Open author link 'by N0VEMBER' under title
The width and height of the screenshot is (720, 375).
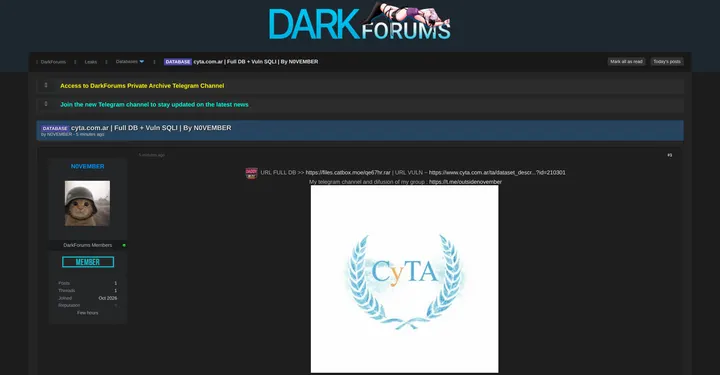pos(56,134)
